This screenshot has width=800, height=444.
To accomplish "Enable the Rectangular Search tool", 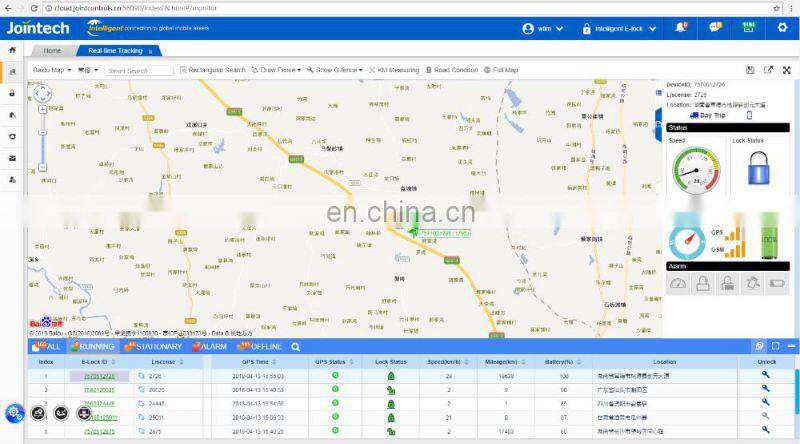I will pos(213,70).
